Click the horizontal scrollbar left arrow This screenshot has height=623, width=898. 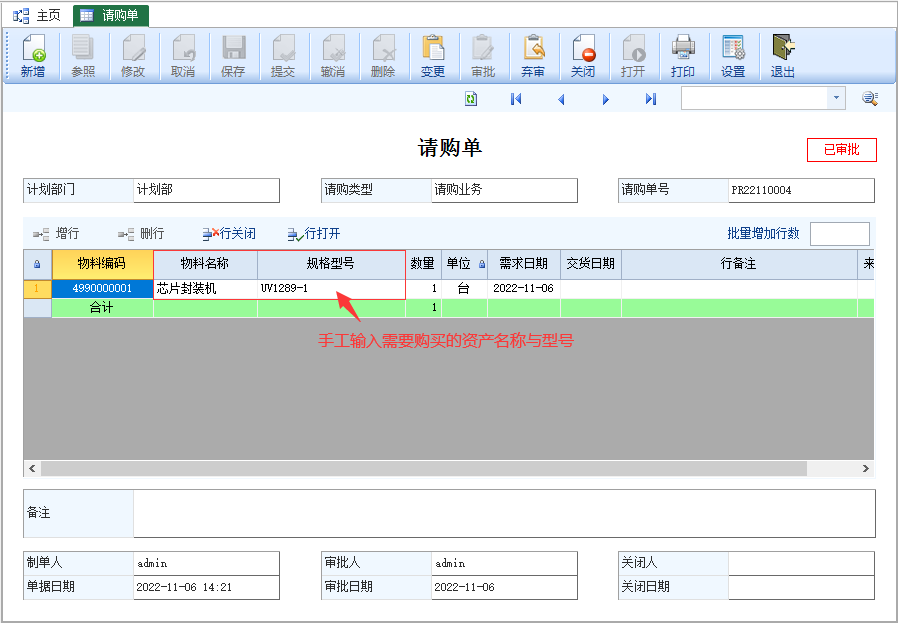[x=32, y=468]
